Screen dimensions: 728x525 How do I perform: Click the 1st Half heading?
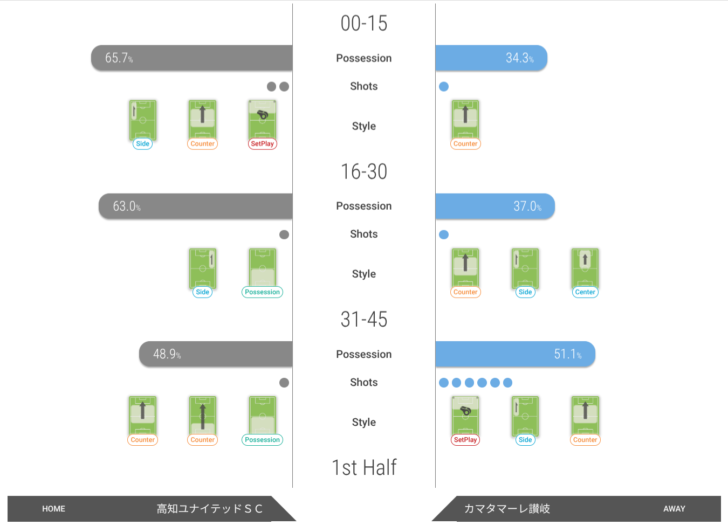pyautogui.click(x=364, y=467)
